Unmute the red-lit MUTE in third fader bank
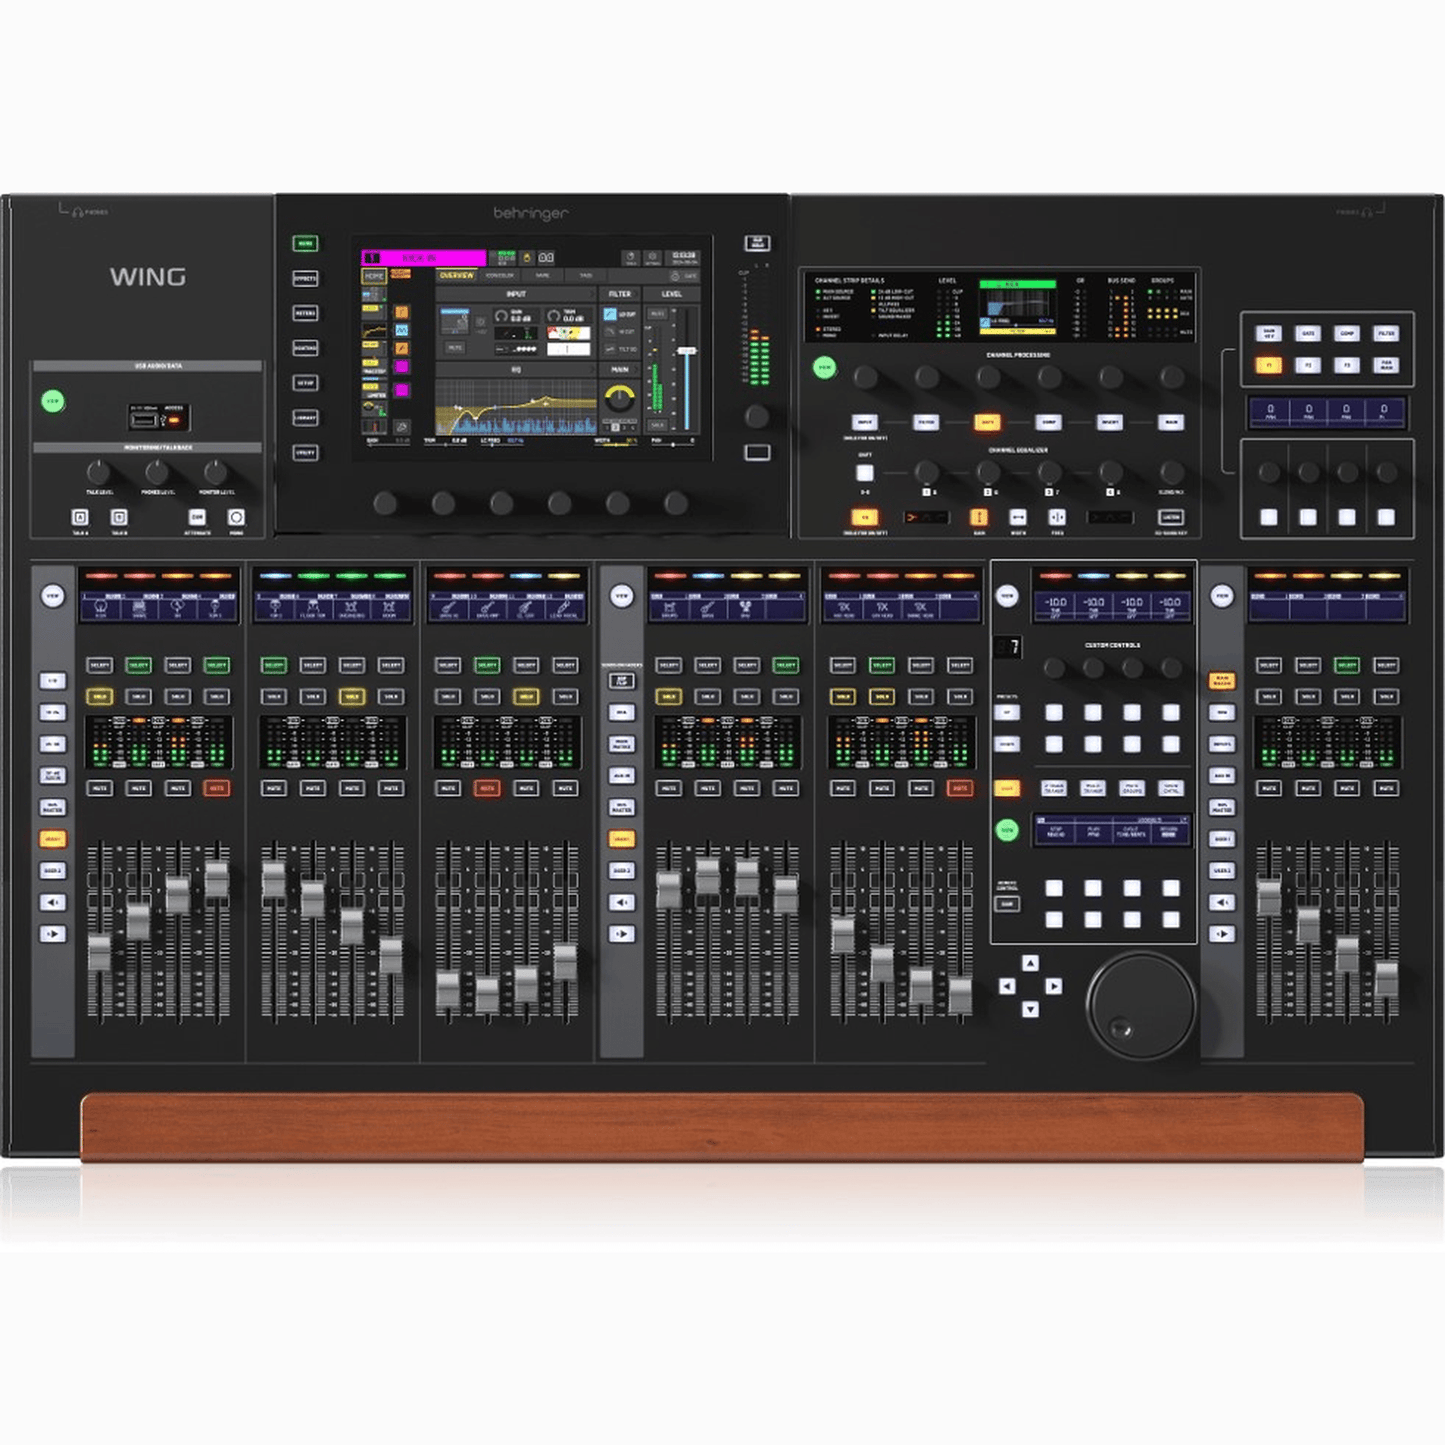This screenshot has width=1445, height=1445. click(x=487, y=788)
